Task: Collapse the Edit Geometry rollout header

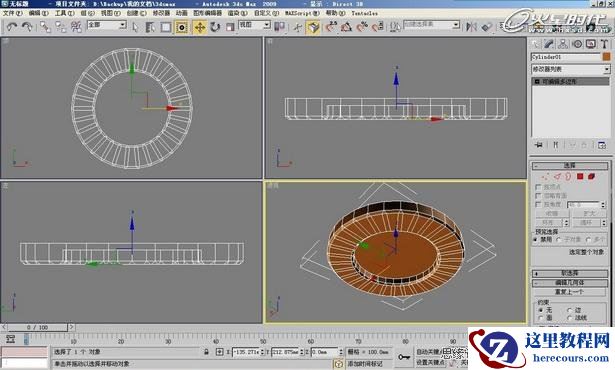Action: tap(570, 283)
